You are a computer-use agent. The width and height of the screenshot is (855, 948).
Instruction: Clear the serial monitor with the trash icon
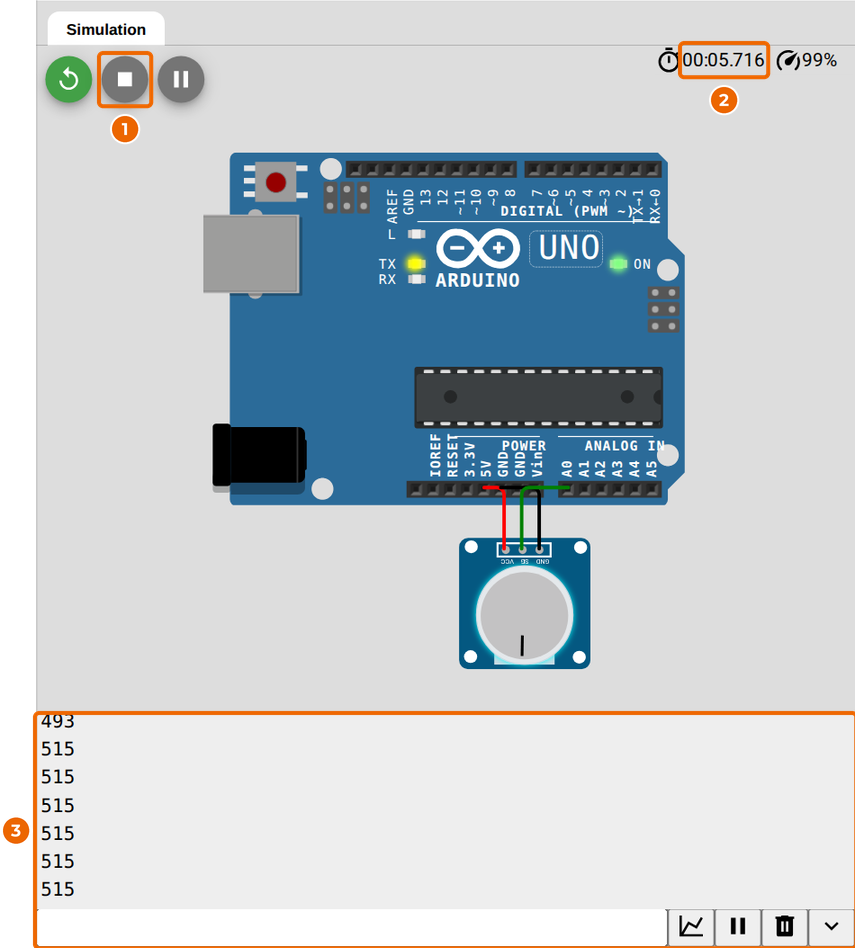(x=785, y=926)
